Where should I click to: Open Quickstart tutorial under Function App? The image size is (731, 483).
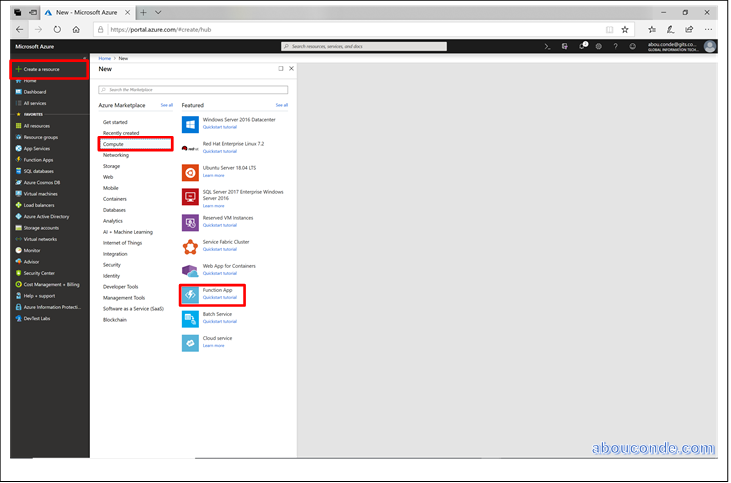220,297
